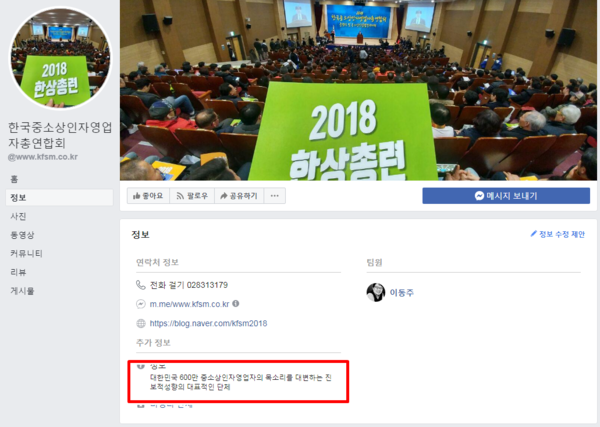600x427 pixels.
Task: Click the phone icon beside 전화 걸기
Action: tap(141, 285)
